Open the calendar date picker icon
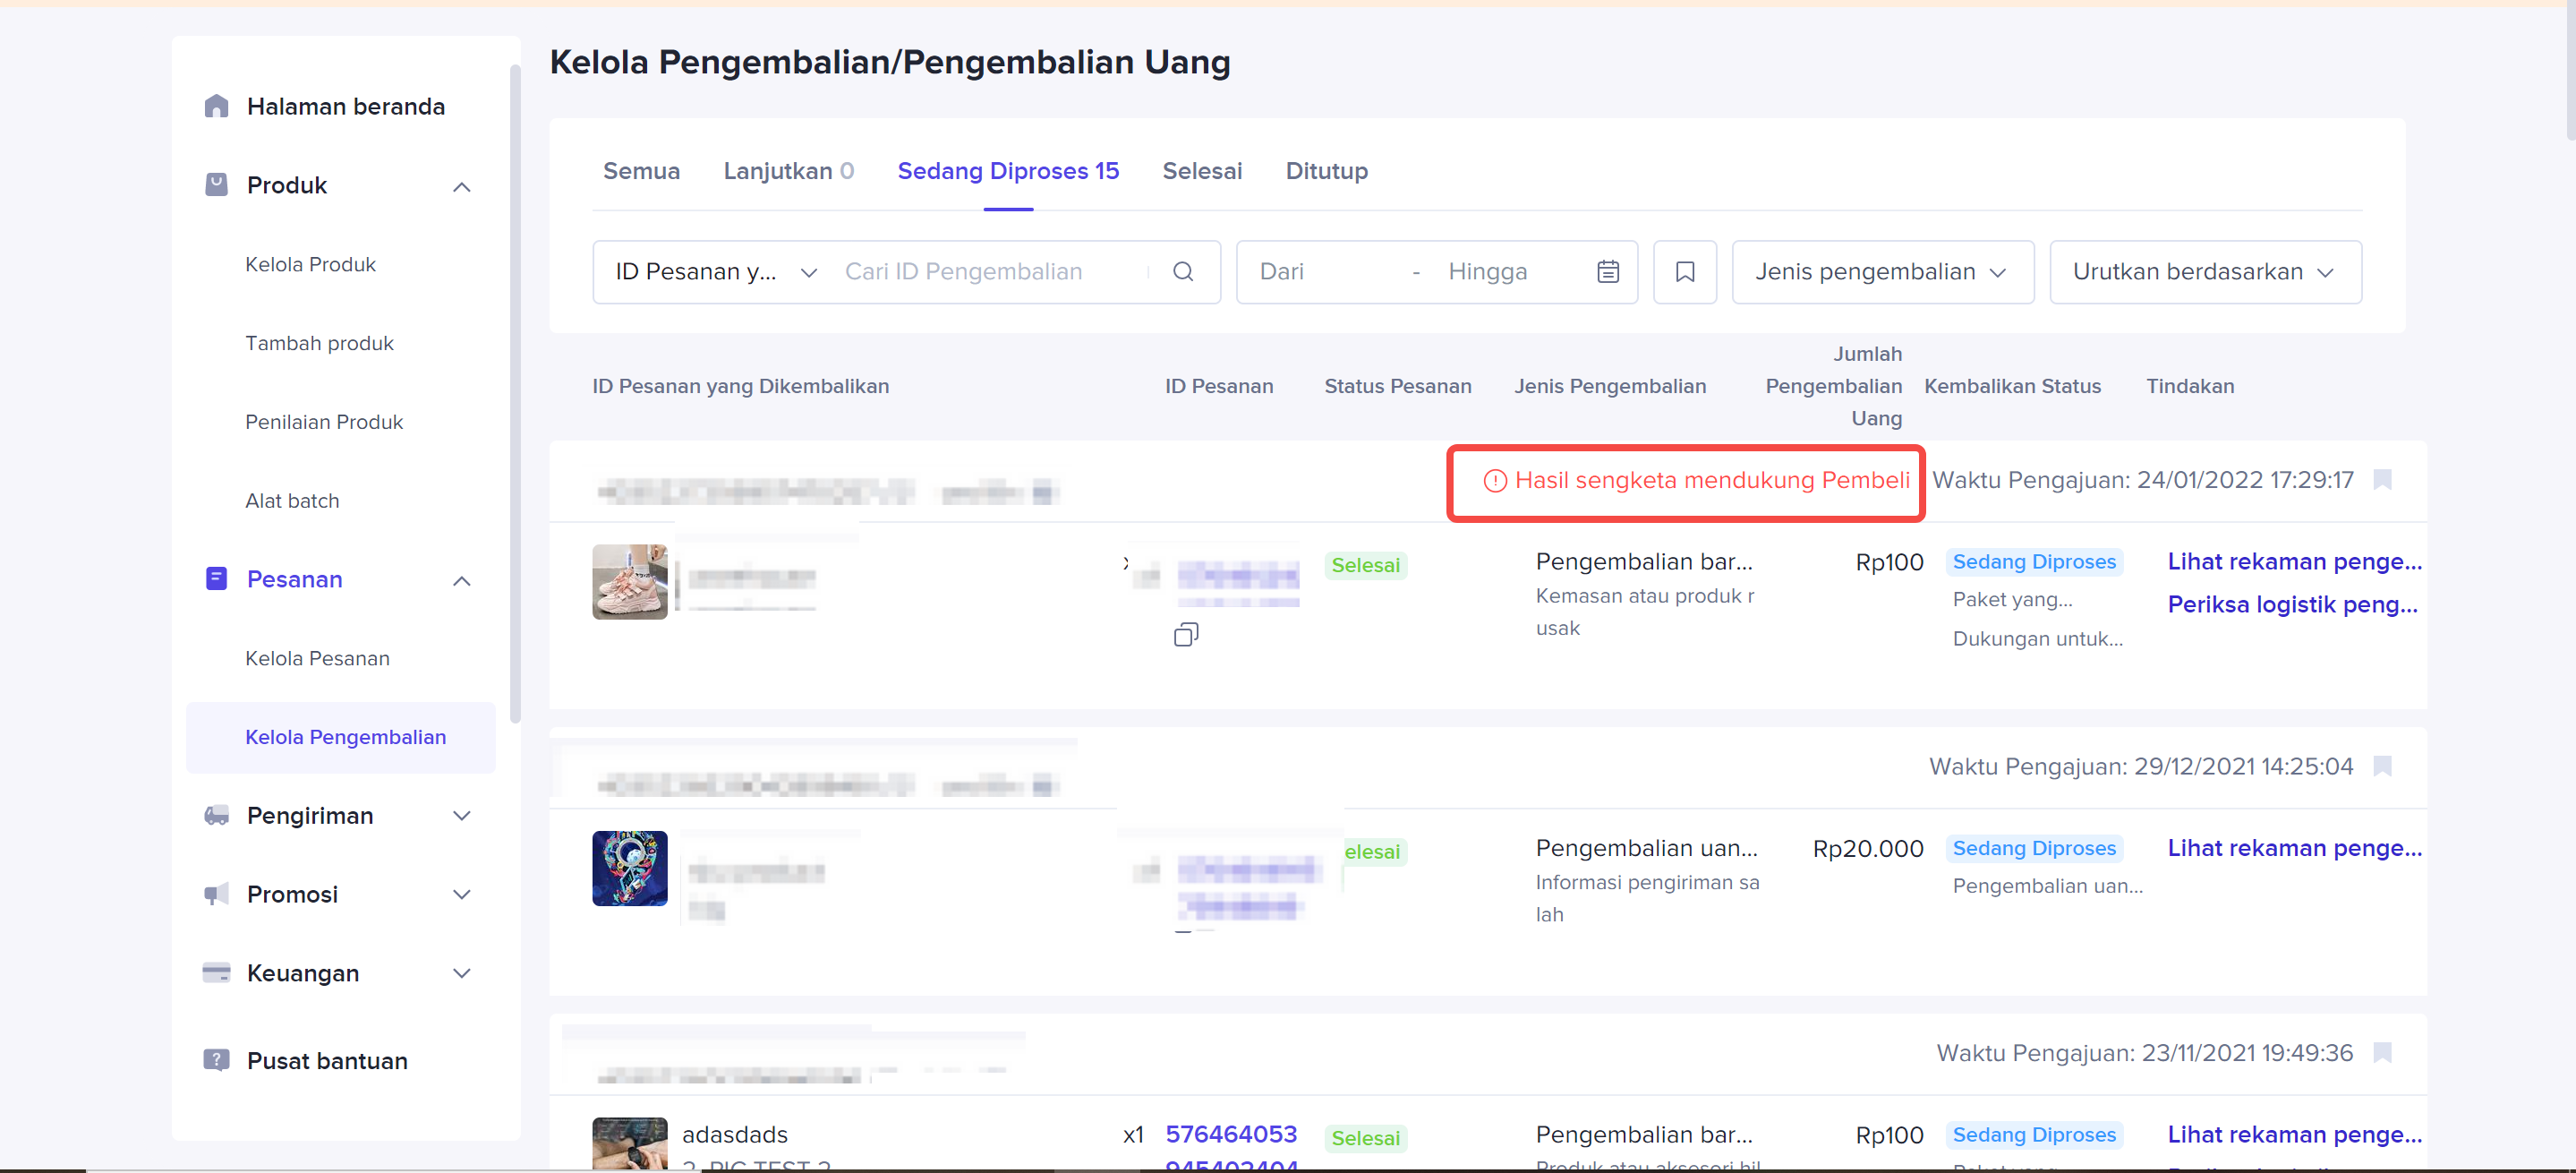Image resolution: width=2576 pixels, height=1173 pixels. [1607, 272]
